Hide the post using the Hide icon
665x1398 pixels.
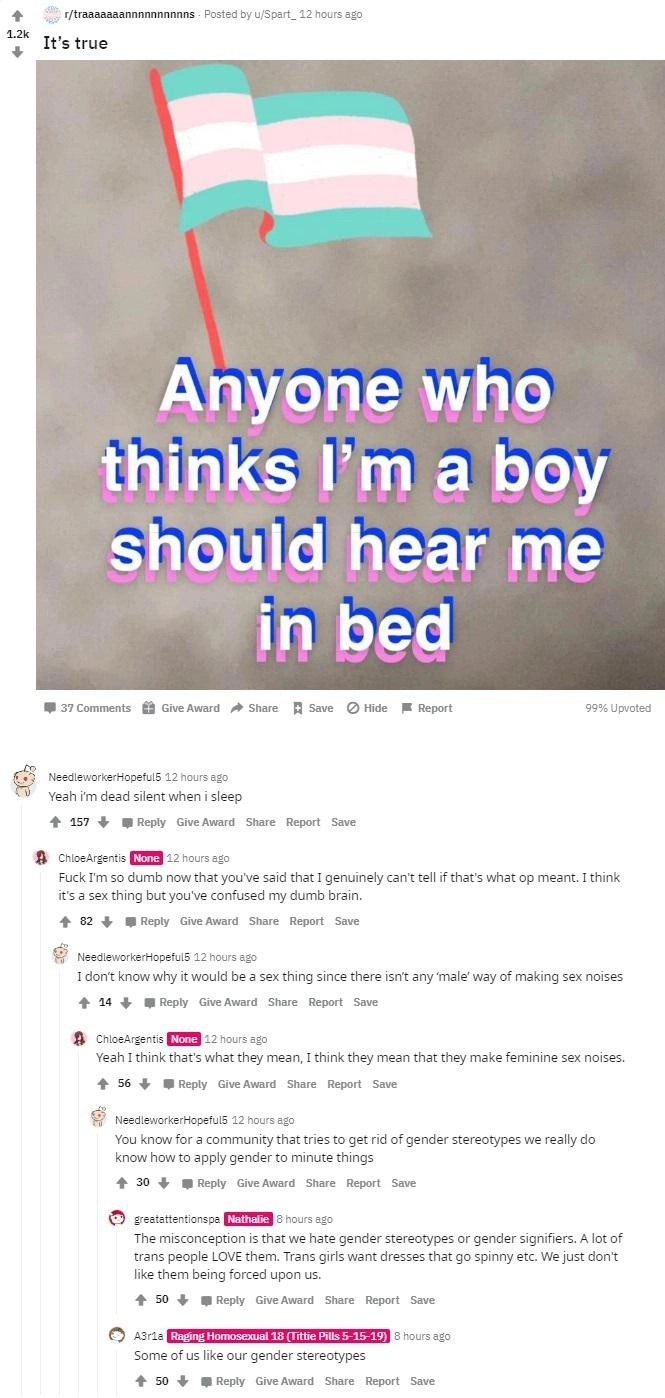pyautogui.click(x=352, y=708)
